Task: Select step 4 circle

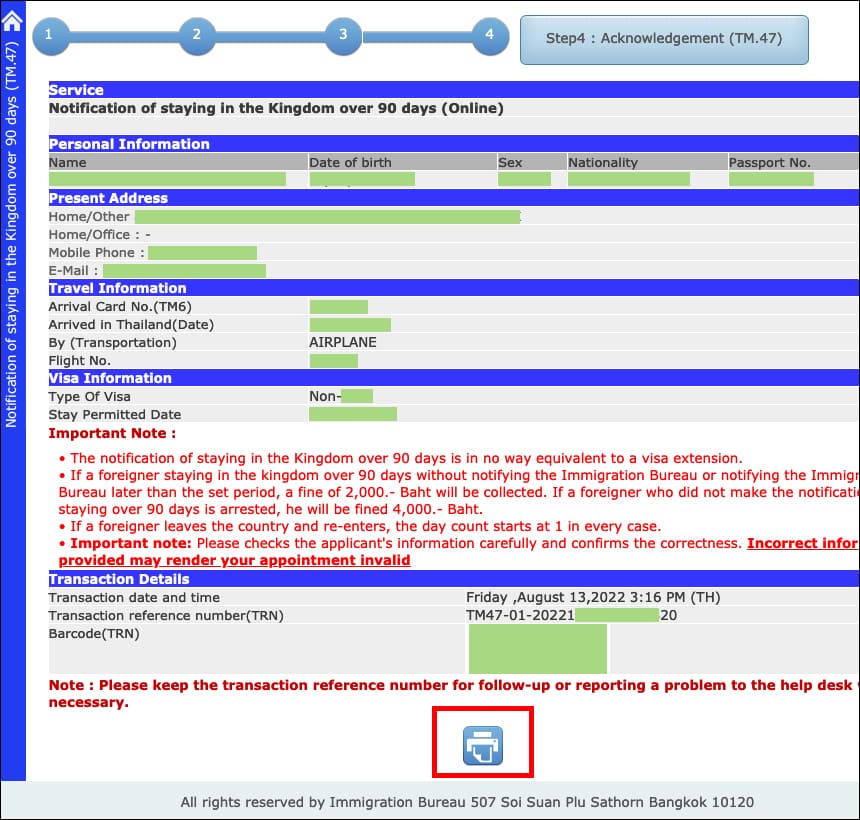Action: pyautogui.click(x=490, y=36)
